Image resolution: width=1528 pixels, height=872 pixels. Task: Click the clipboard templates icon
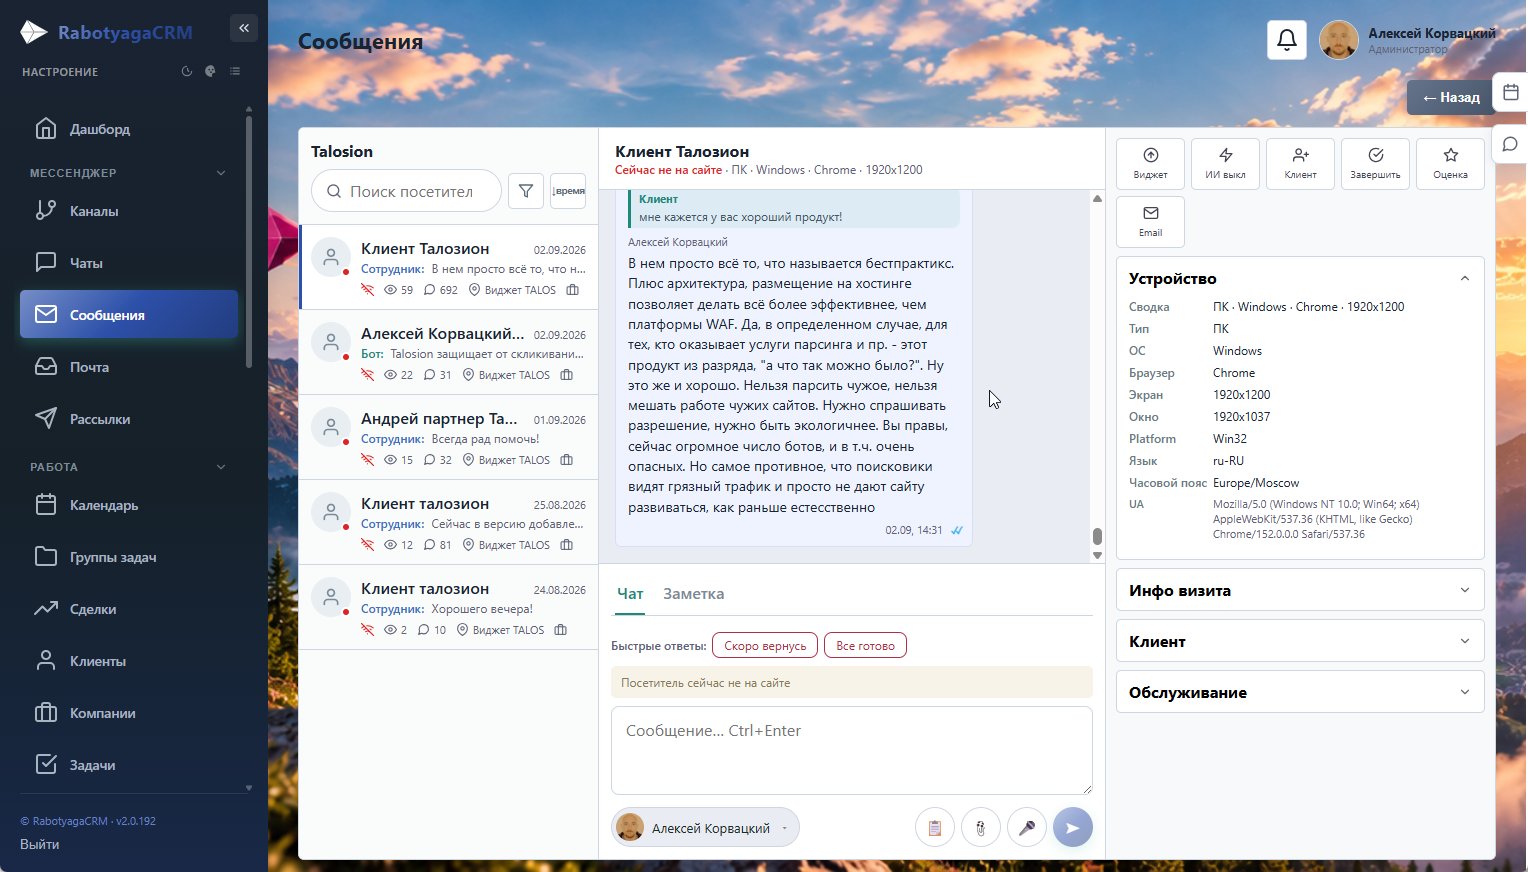935,828
